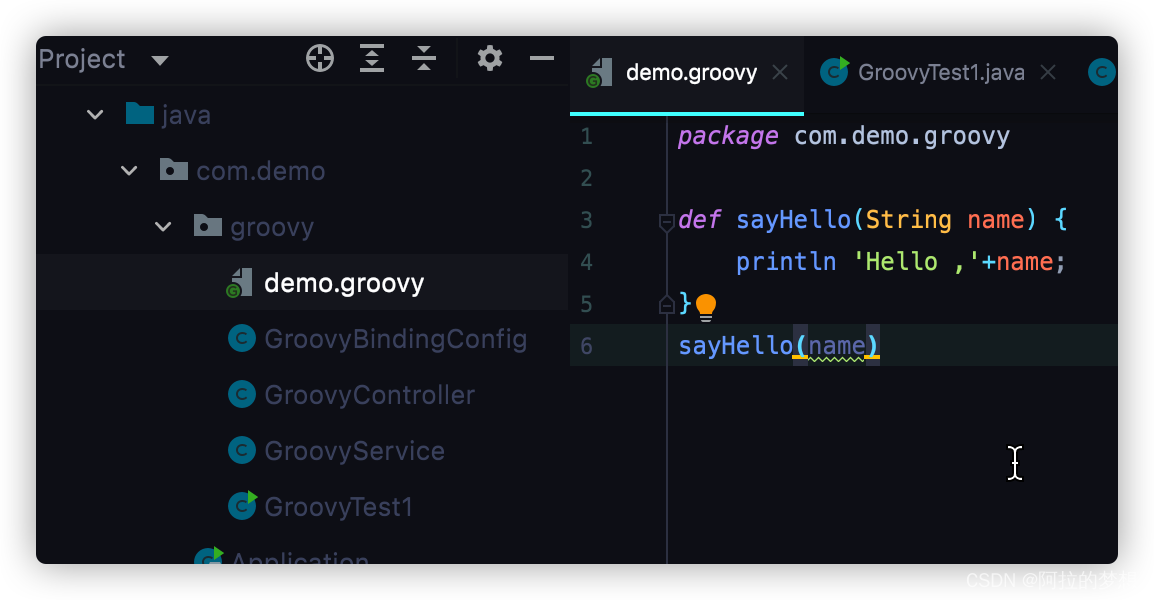Open Project panel gear options
The width and height of the screenshot is (1154, 600).
(x=489, y=58)
